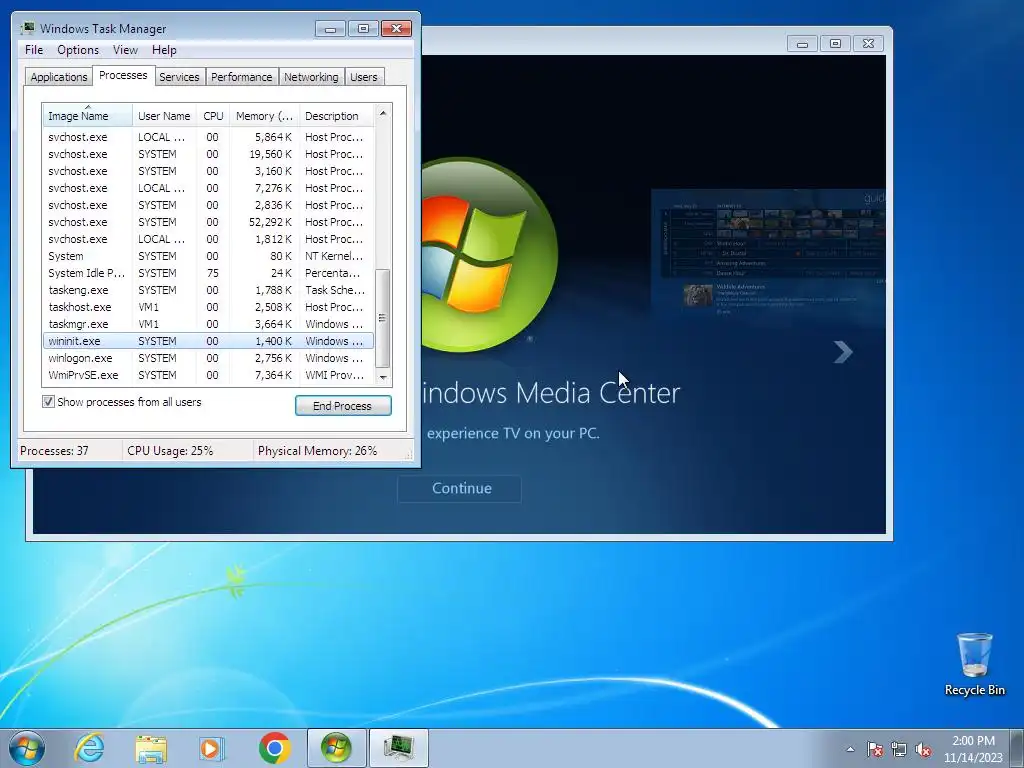Select the System process using 80 K
Image resolution: width=1024 pixels, height=768 pixels.
pos(208,256)
